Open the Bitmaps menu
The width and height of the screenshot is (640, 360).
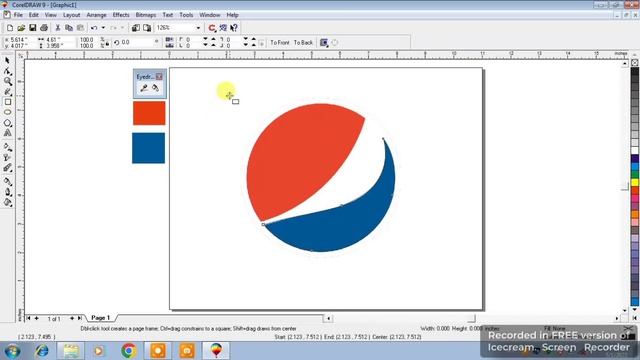[146, 15]
